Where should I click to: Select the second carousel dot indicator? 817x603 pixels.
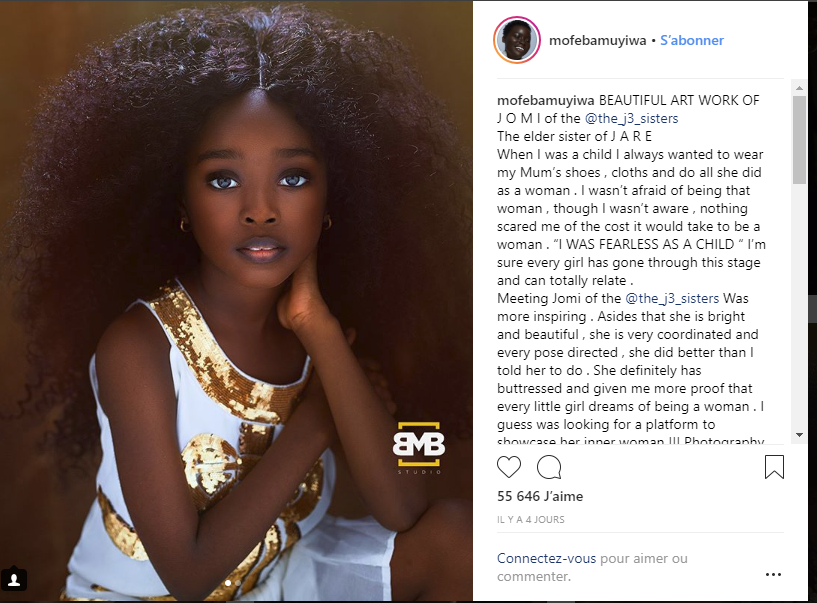[238, 583]
